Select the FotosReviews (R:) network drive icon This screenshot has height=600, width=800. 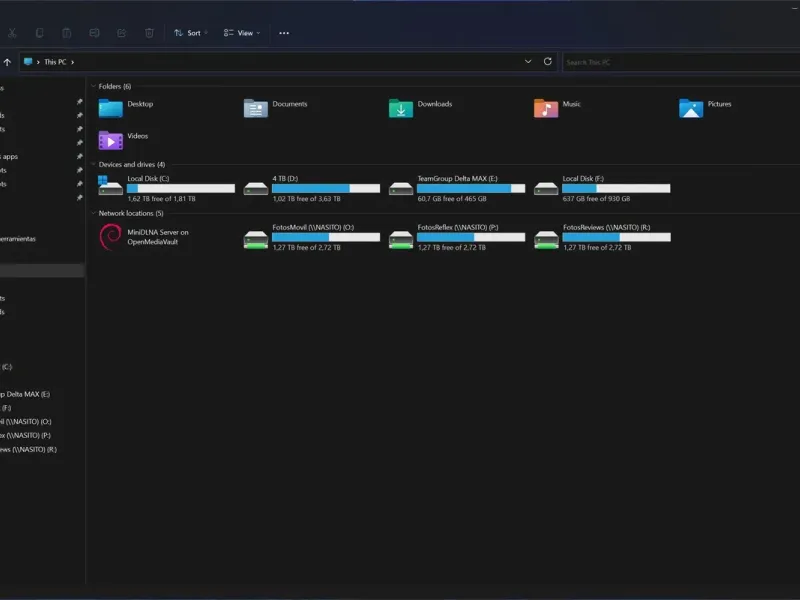(x=546, y=240)
